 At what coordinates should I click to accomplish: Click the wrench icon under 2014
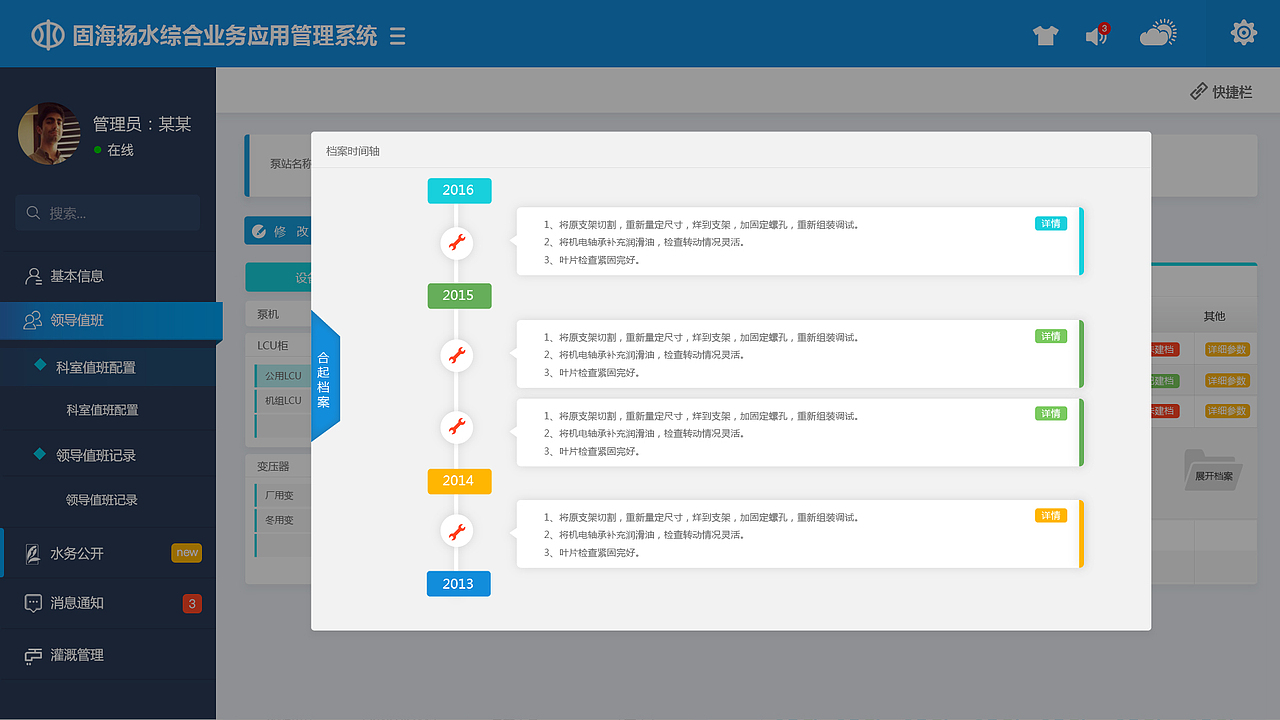point(457,531)
